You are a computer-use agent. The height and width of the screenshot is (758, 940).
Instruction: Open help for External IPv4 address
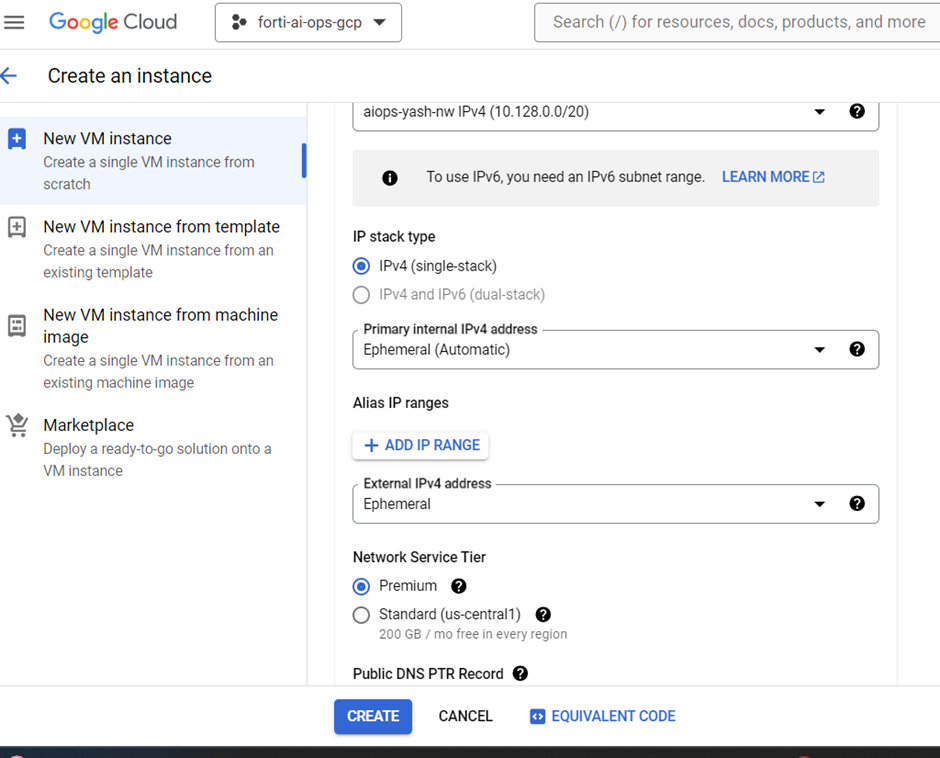857,503
